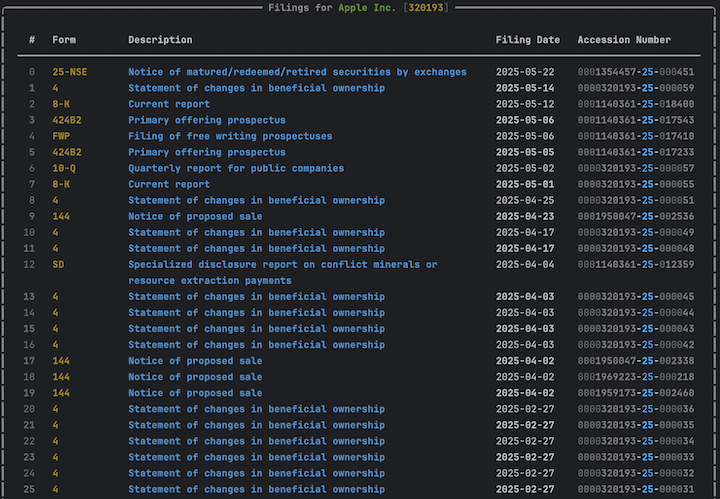Click accession number 0000320193-25-000031

coord(636,490)
